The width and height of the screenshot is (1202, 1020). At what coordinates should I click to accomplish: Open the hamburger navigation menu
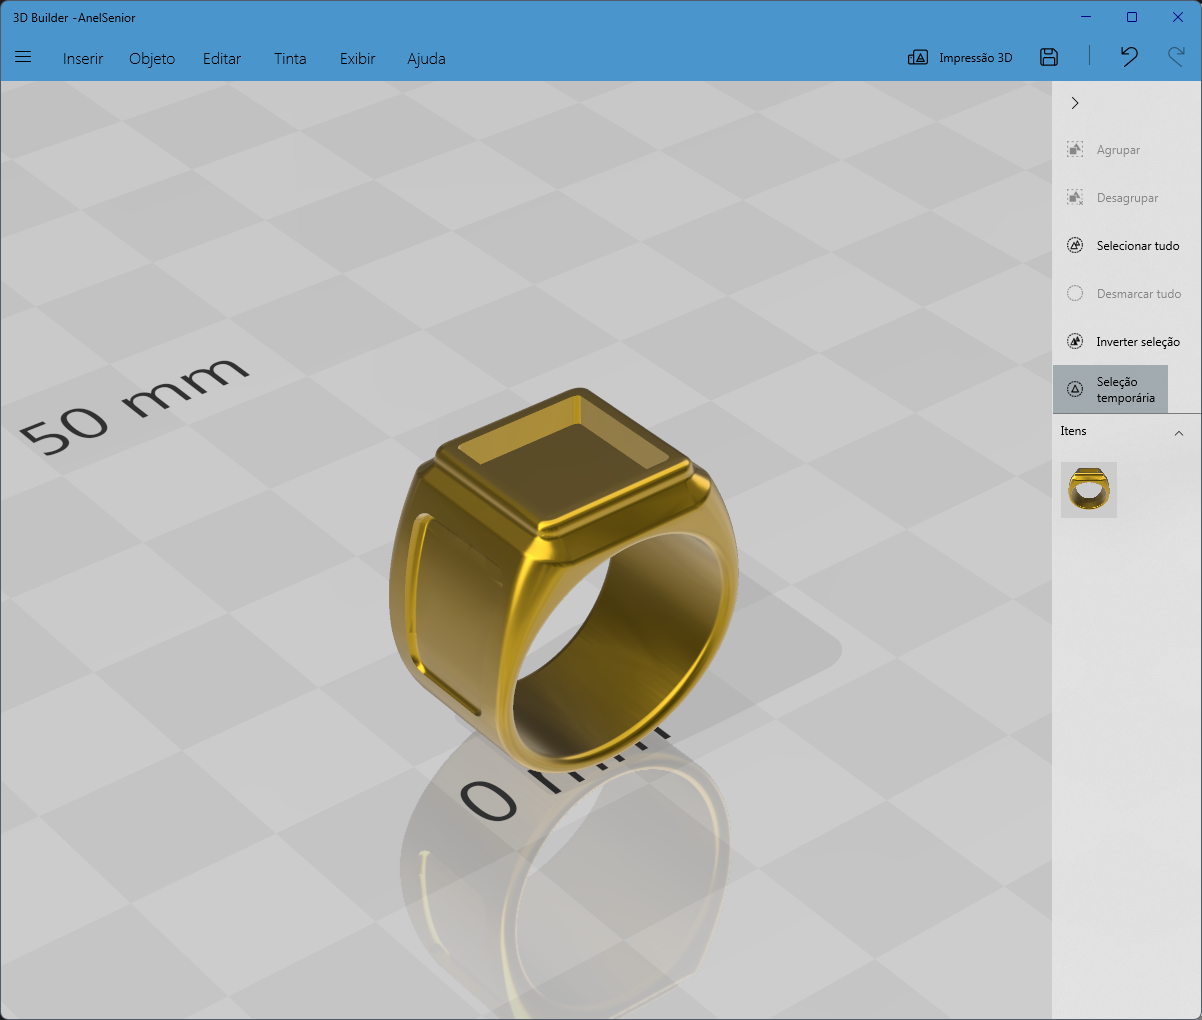(x=23, y=57)
